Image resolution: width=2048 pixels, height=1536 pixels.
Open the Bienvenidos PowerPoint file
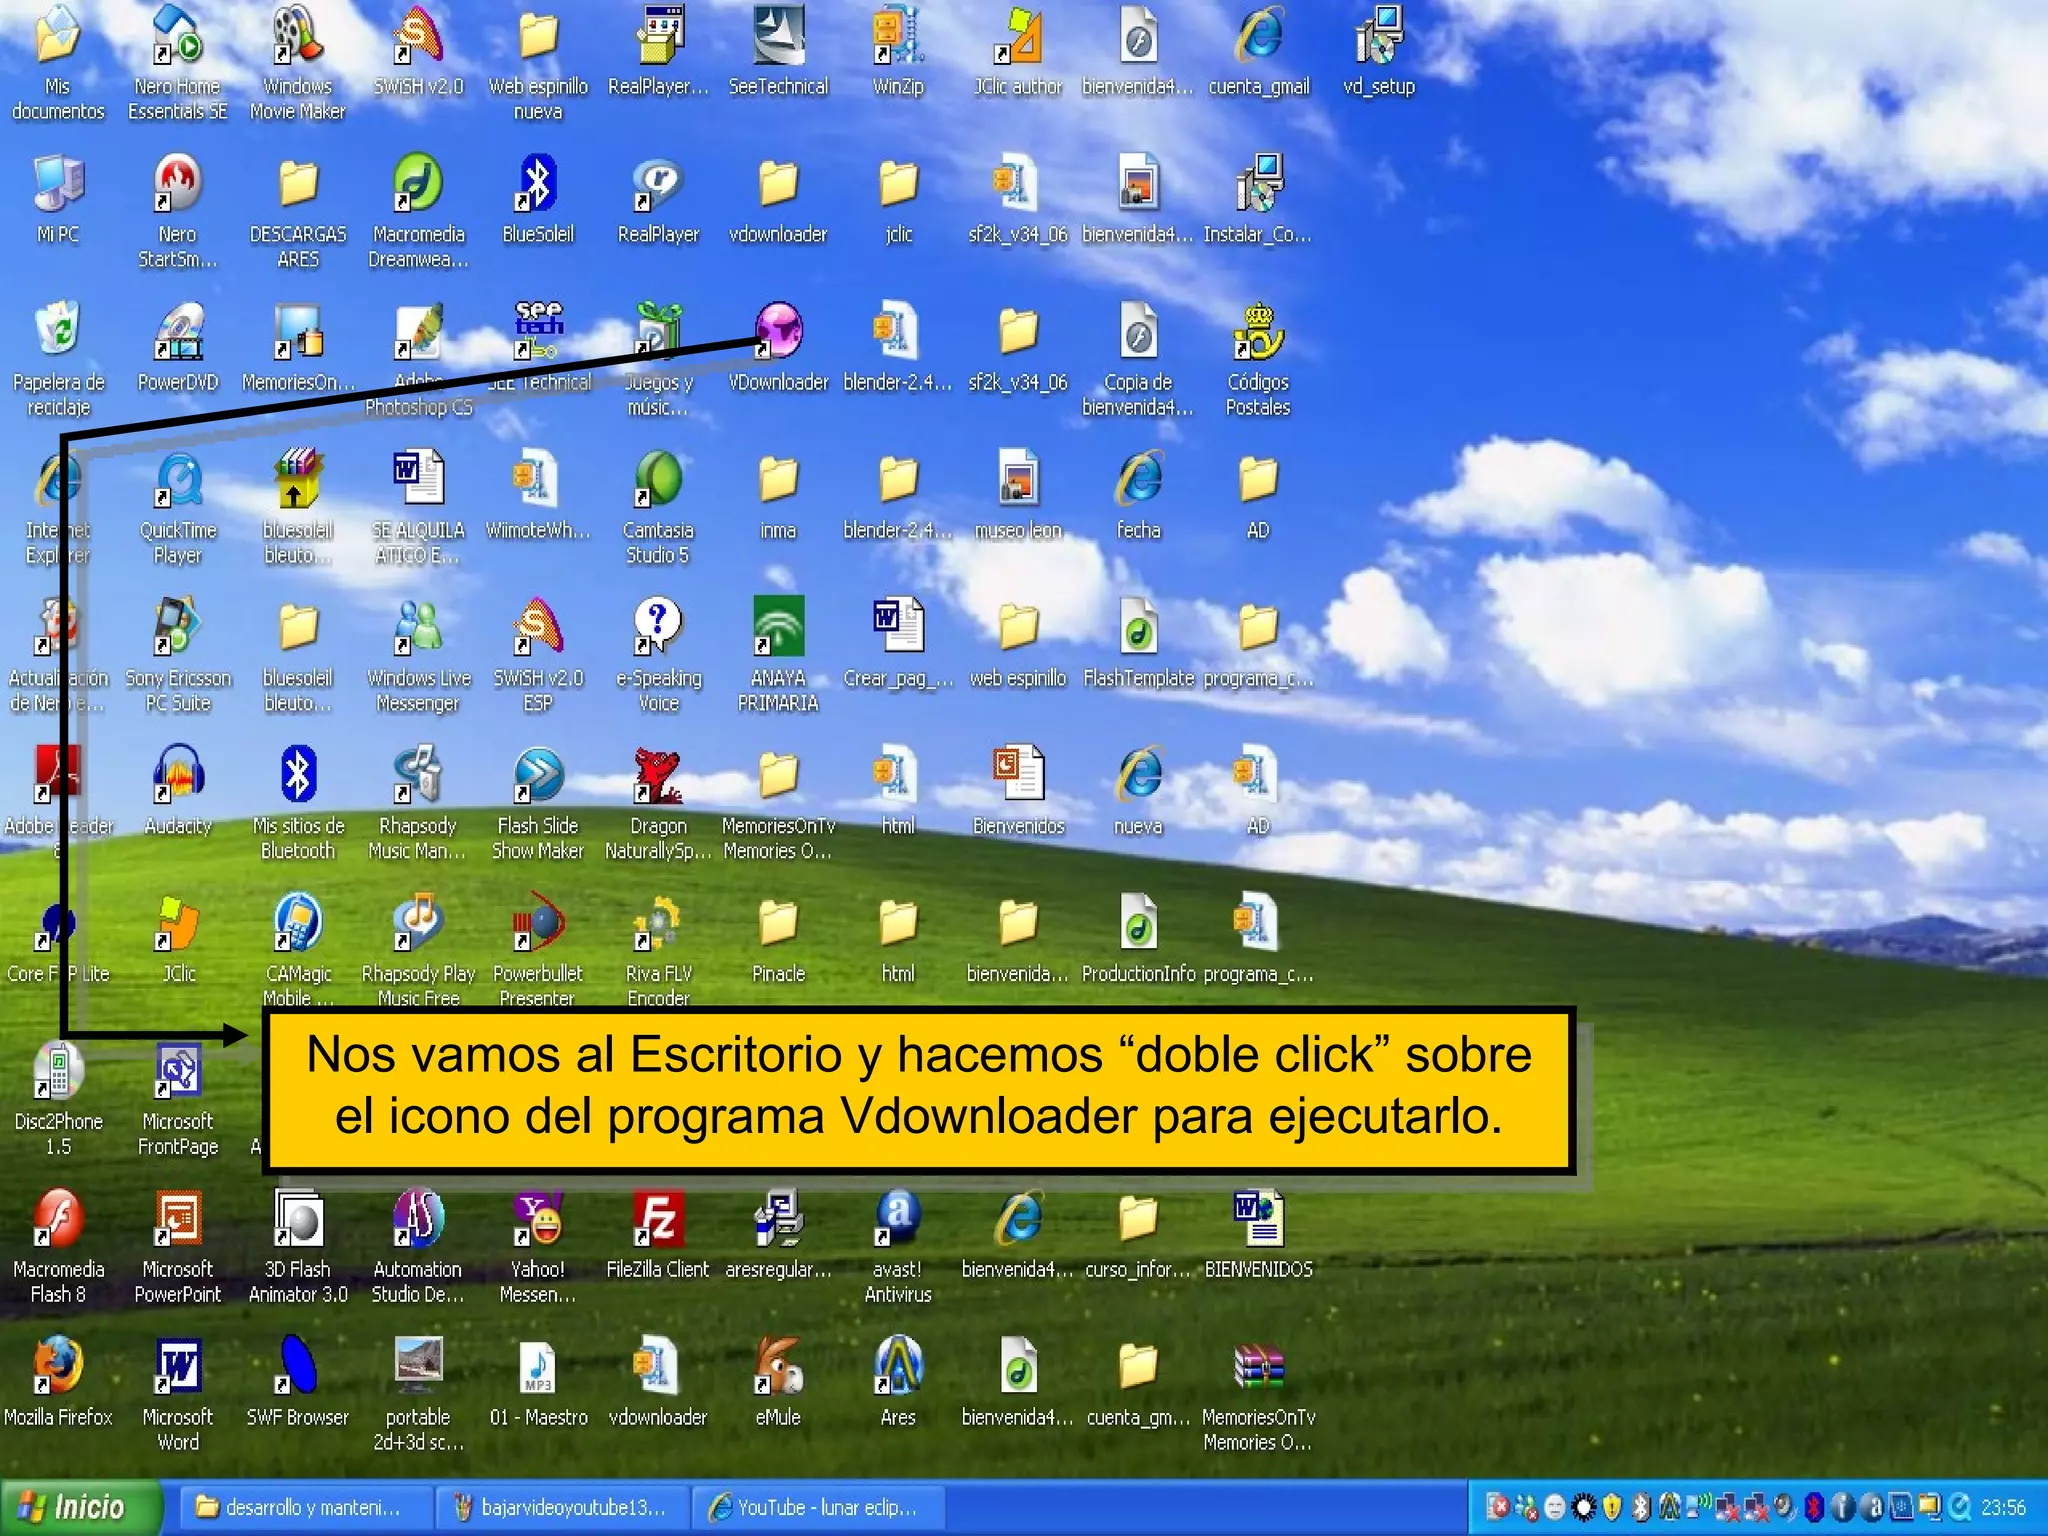(x=1018, y=774)
